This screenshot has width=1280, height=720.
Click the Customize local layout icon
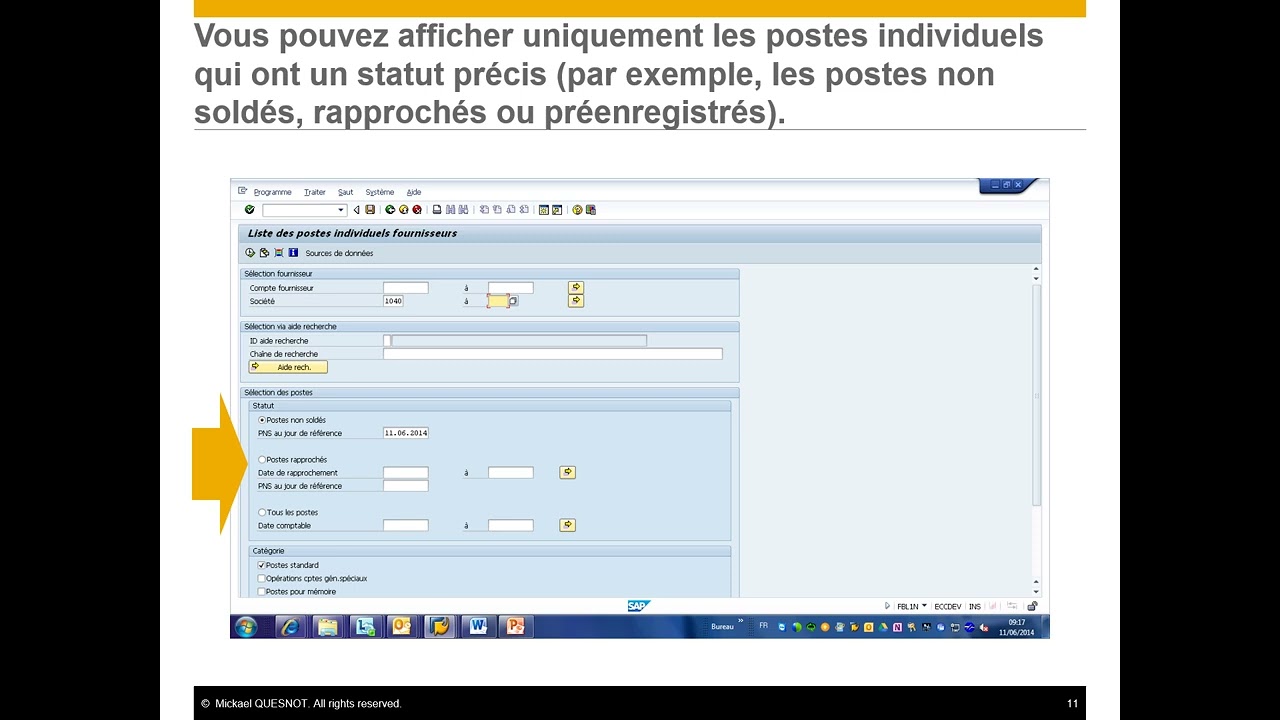(x=591, y=210)
